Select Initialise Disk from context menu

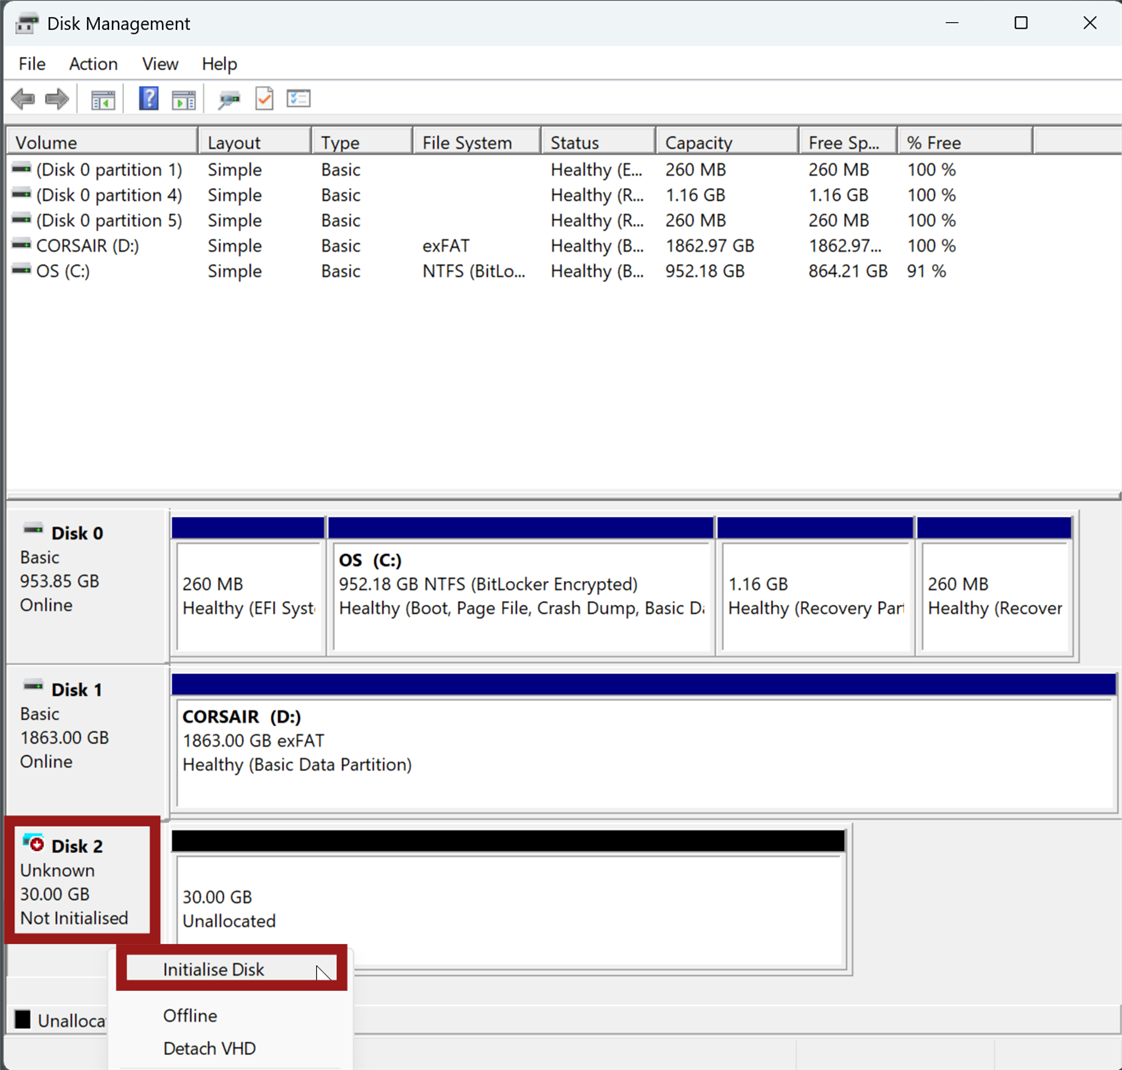214,969
